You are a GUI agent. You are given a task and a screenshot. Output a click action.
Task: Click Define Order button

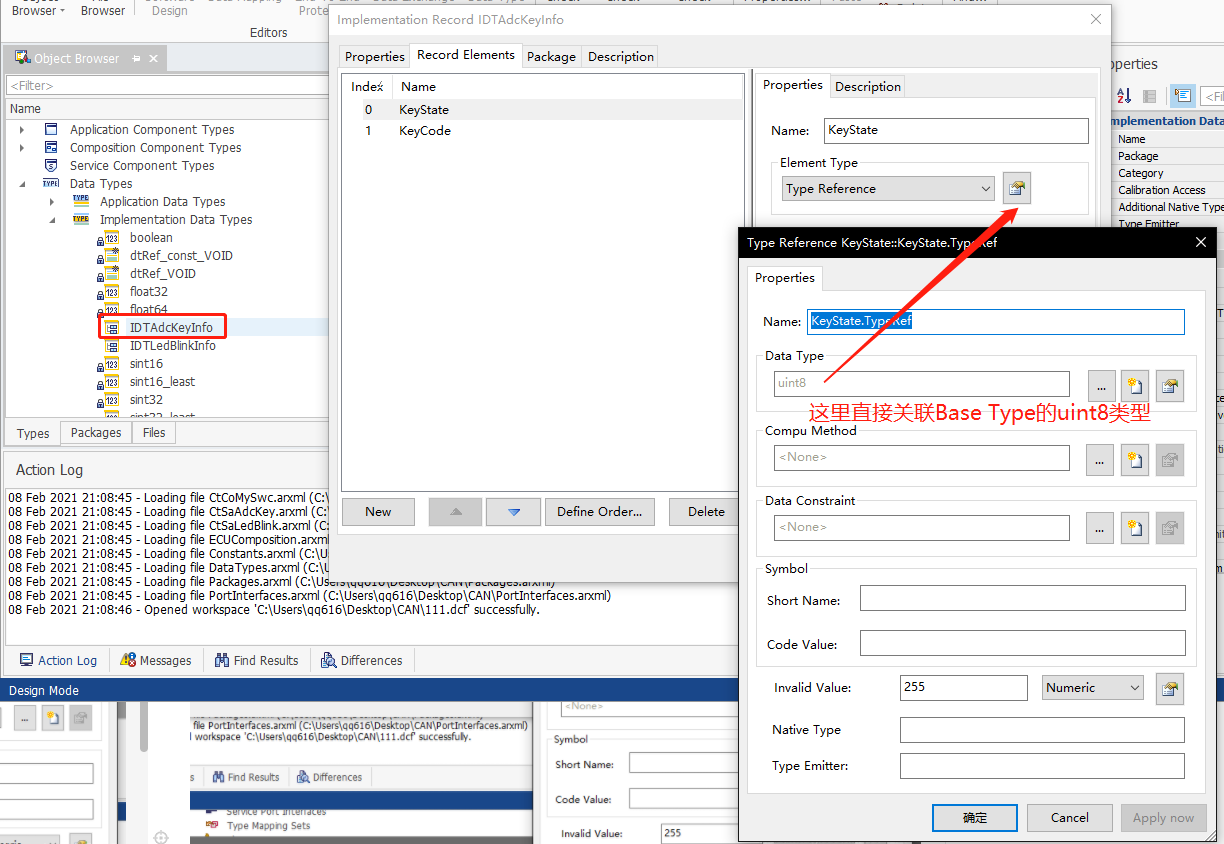[x=599, y=511]
